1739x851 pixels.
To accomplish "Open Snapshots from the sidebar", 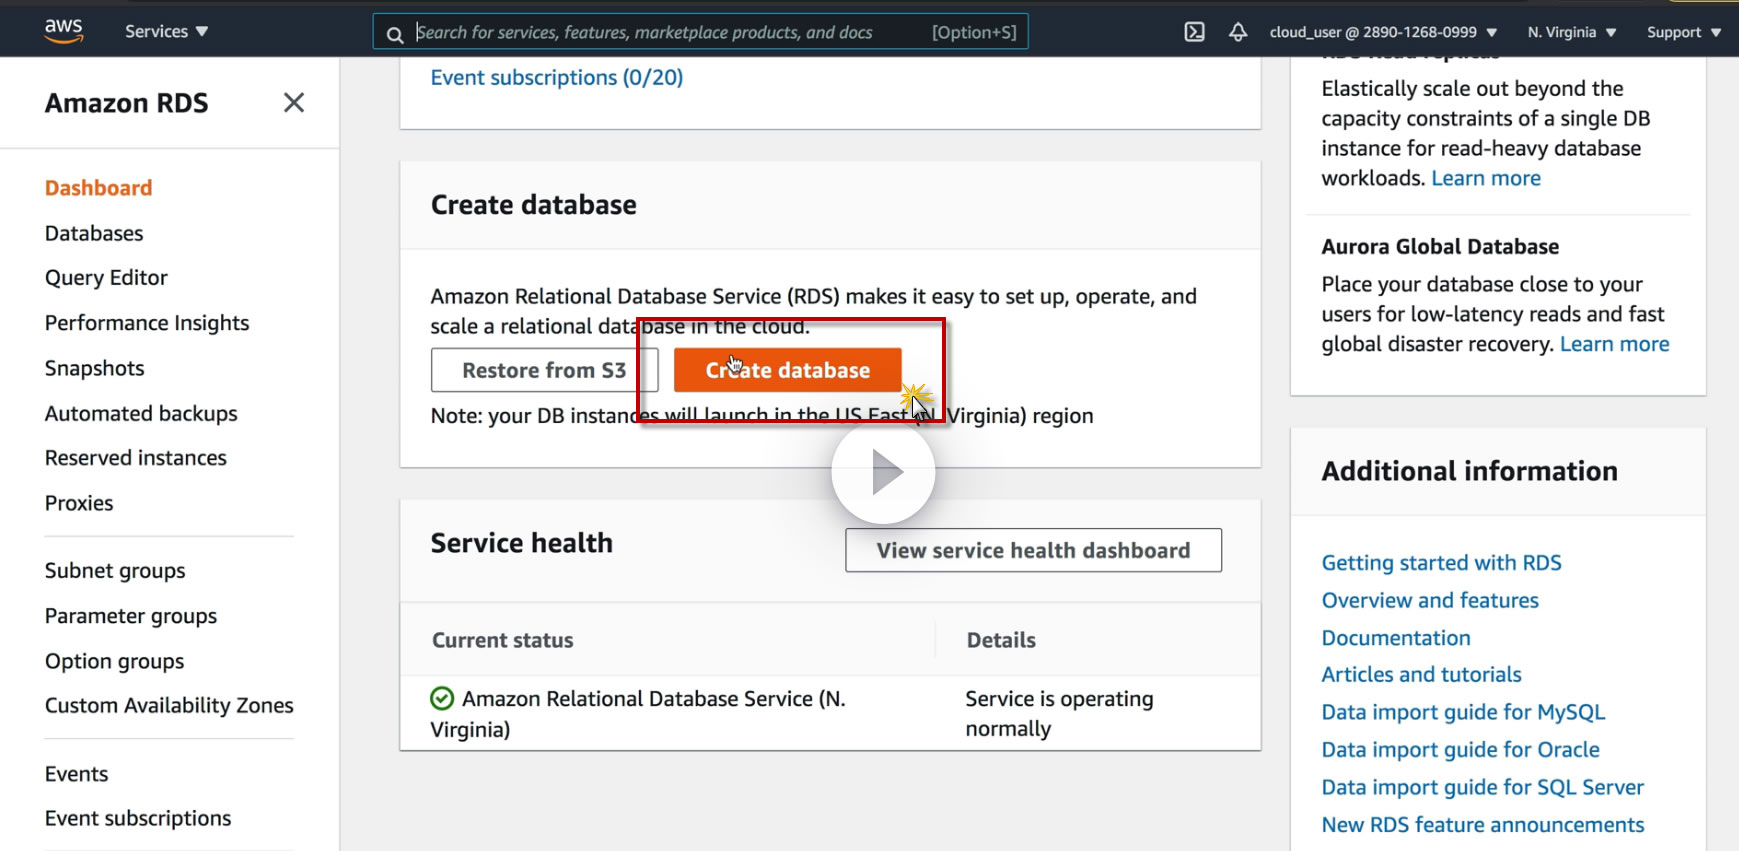I will point(95,368).
